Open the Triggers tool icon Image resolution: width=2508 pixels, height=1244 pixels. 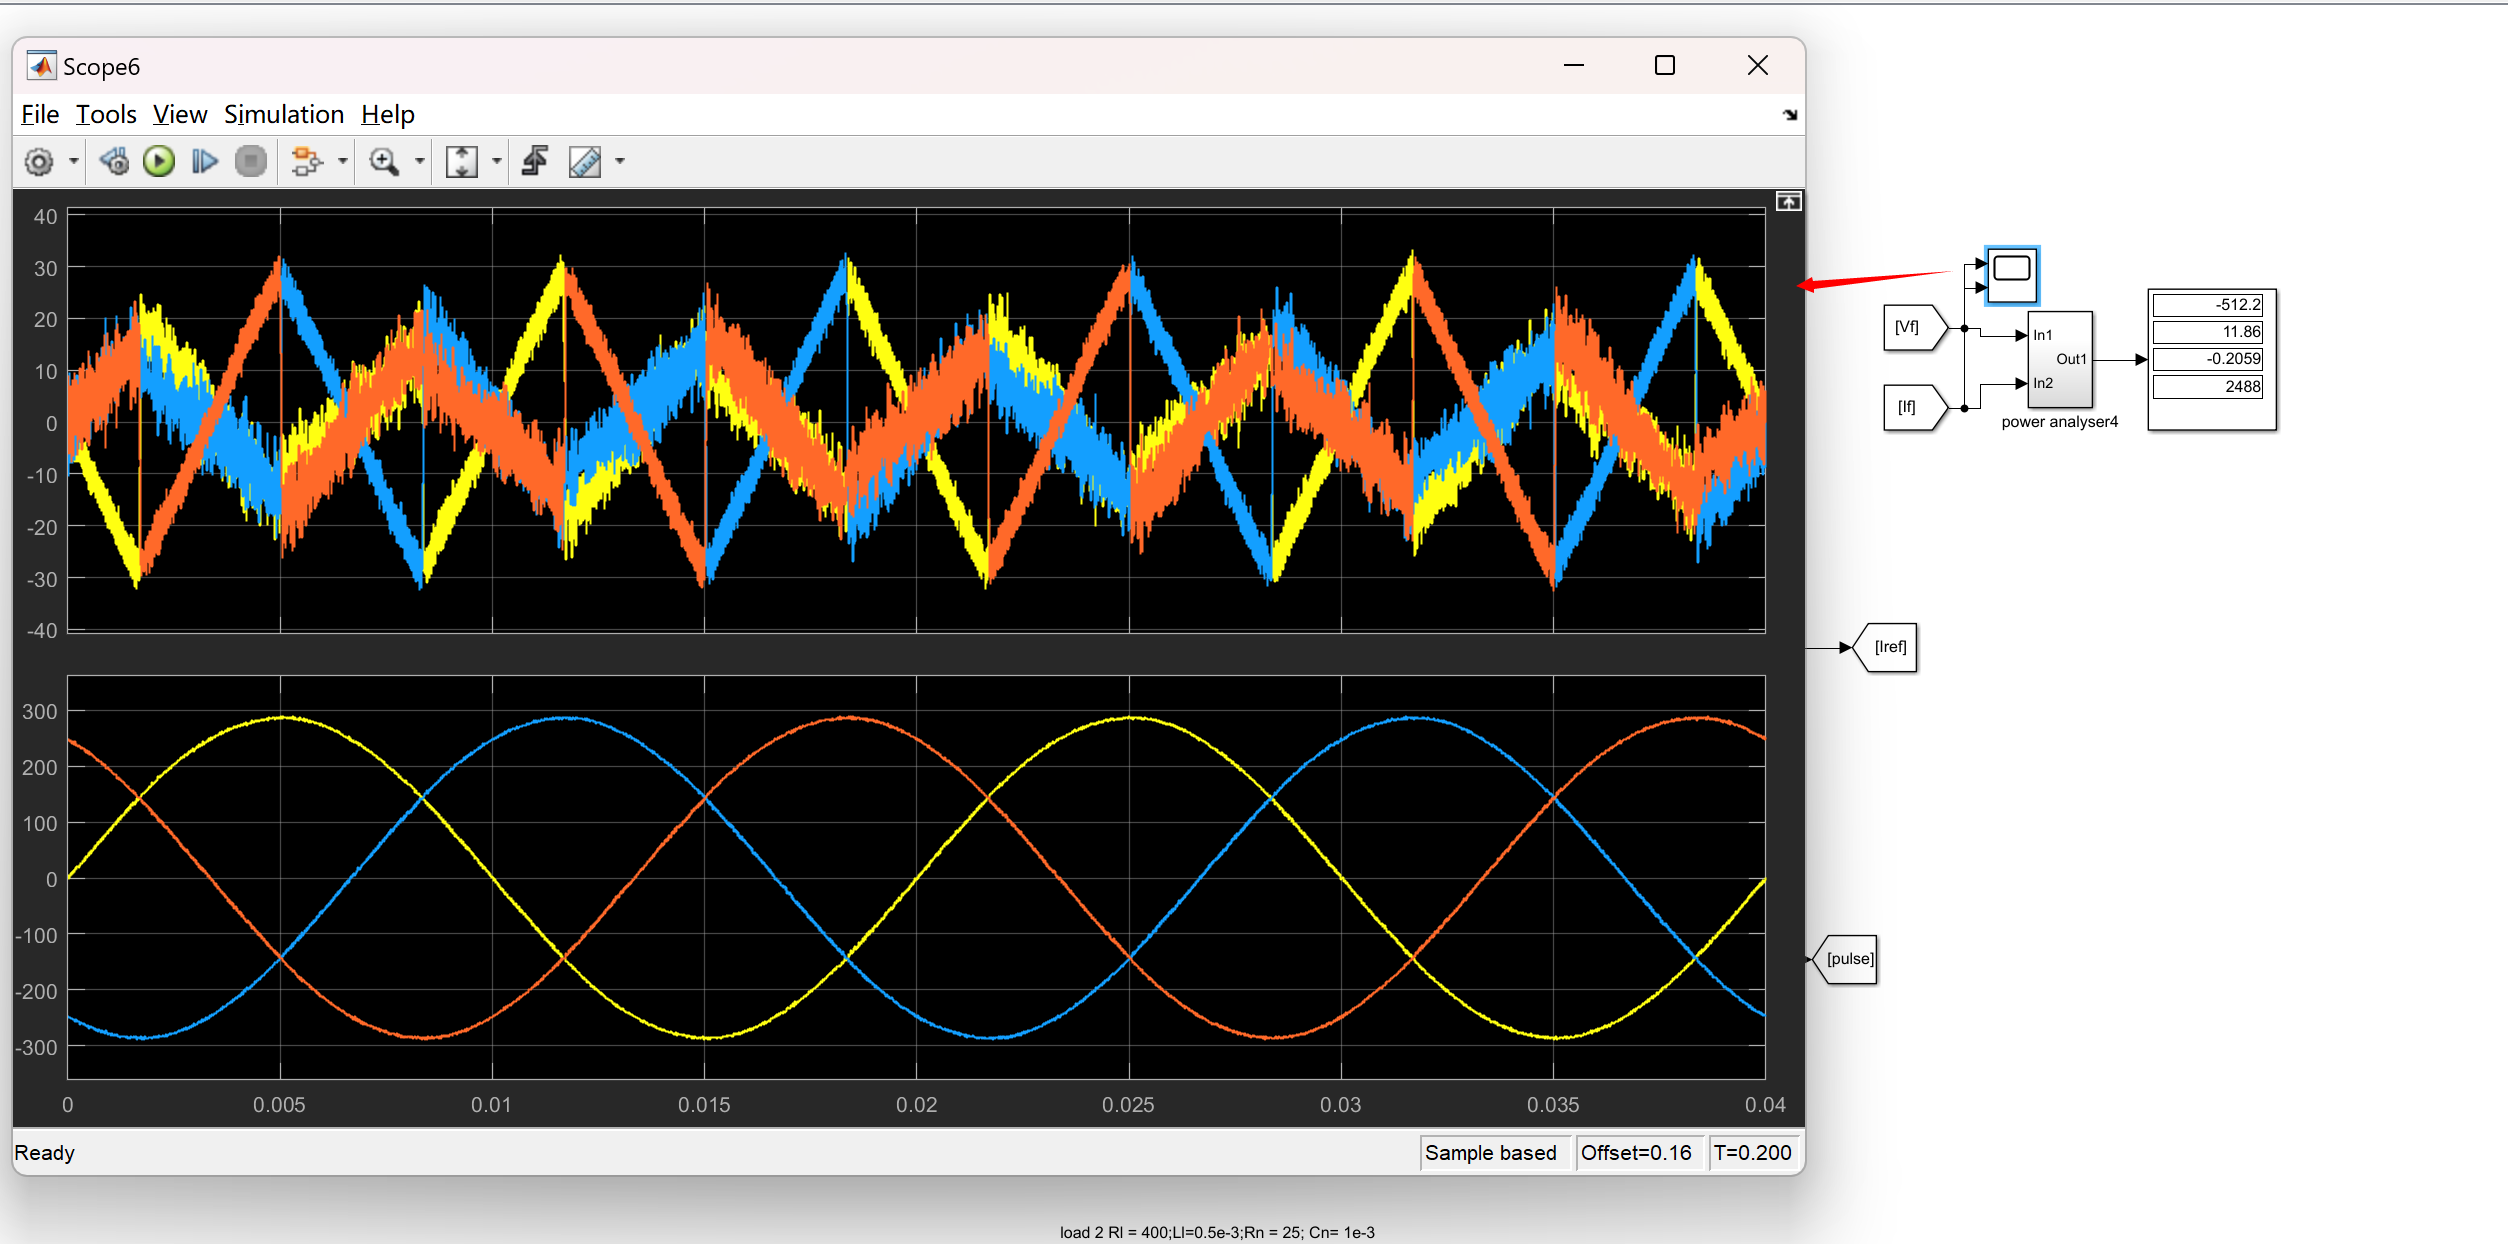click(536, 162)
